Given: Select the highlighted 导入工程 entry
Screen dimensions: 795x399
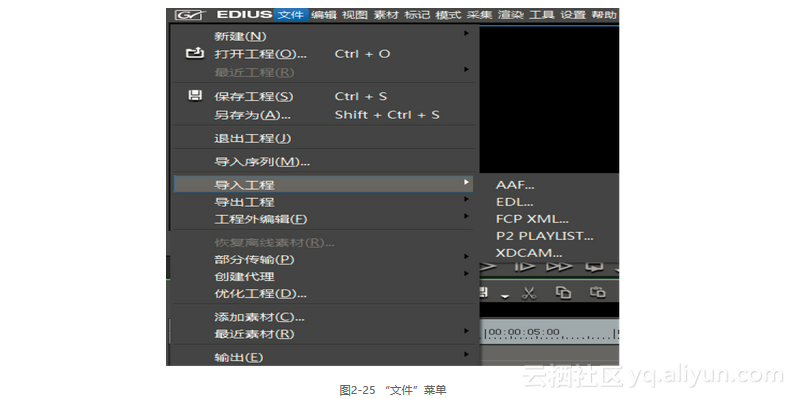Looking at the screenshot, I should coord(323,184).
